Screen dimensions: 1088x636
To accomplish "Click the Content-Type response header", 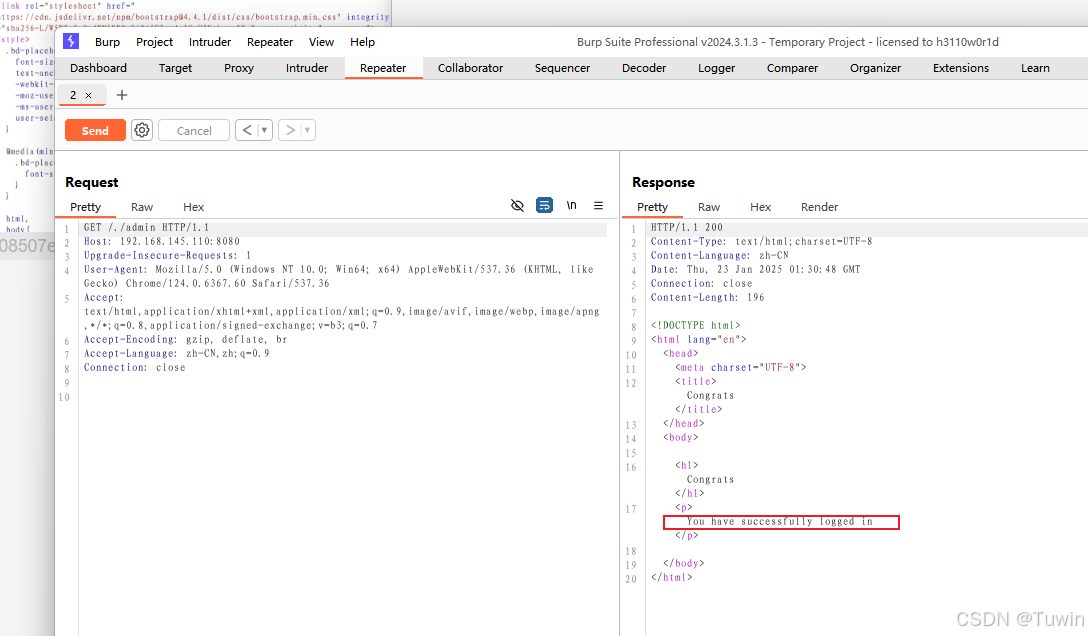I will (x=761, y=241).
